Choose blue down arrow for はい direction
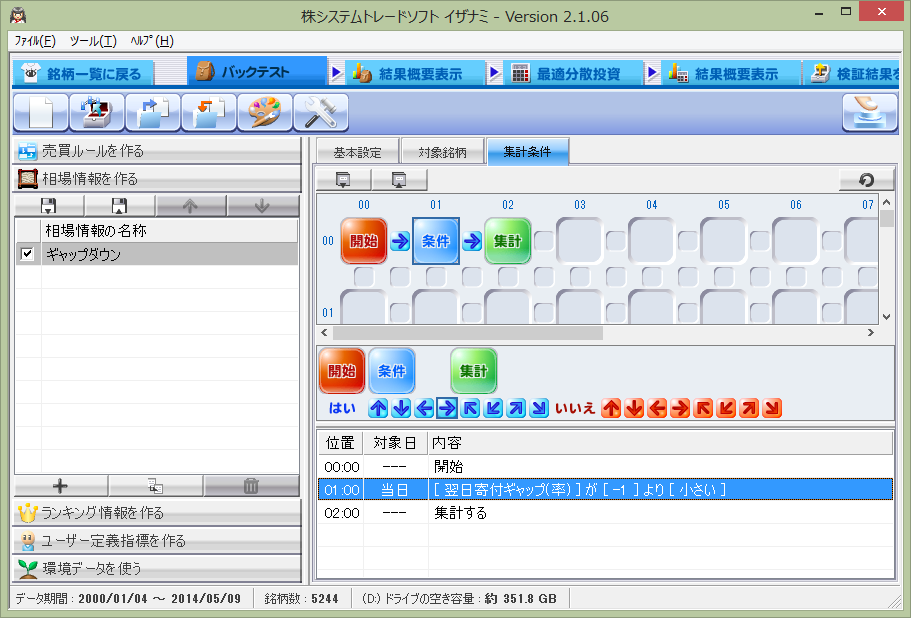911x618 pixels. pos(401,408)
